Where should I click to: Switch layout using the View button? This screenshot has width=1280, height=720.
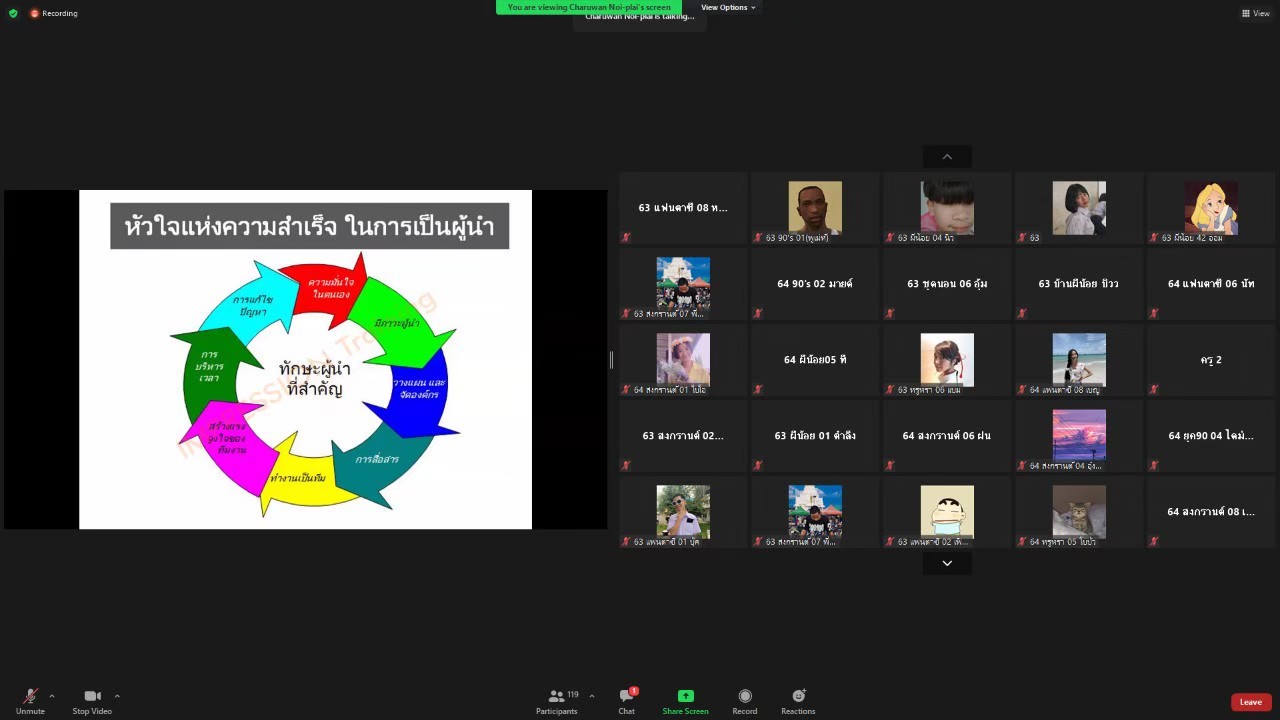(1255, 13)
